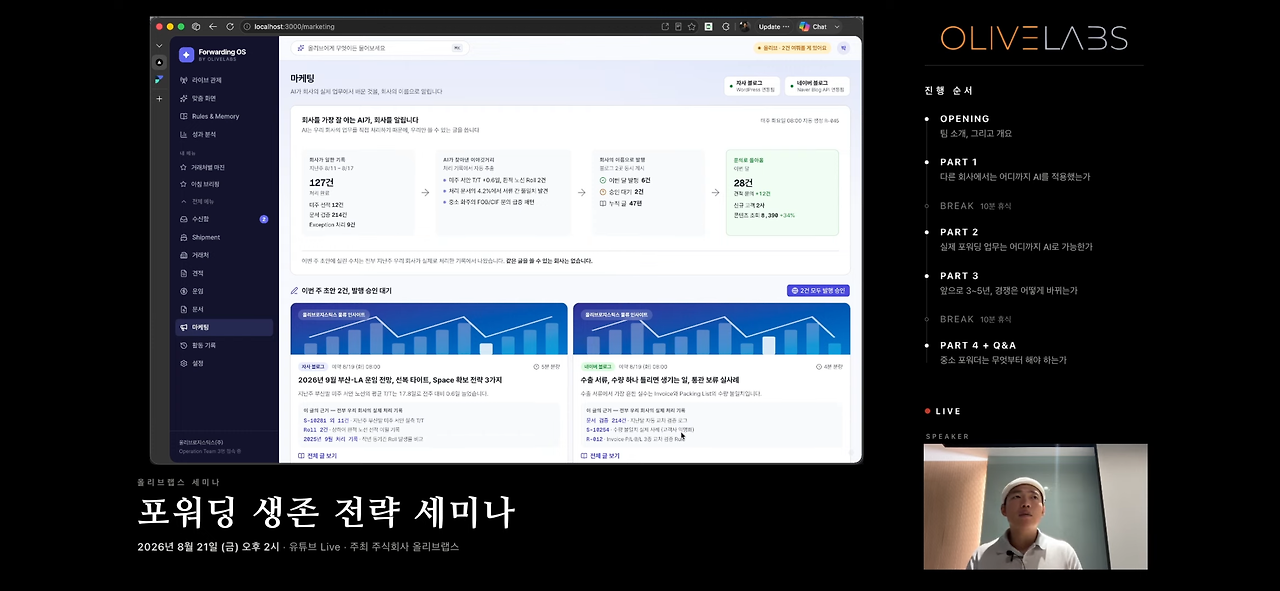Open 전체 글 보기 on the 수출 서류 article
This screenshot has width=1280, height=591.
pos(600,456)
